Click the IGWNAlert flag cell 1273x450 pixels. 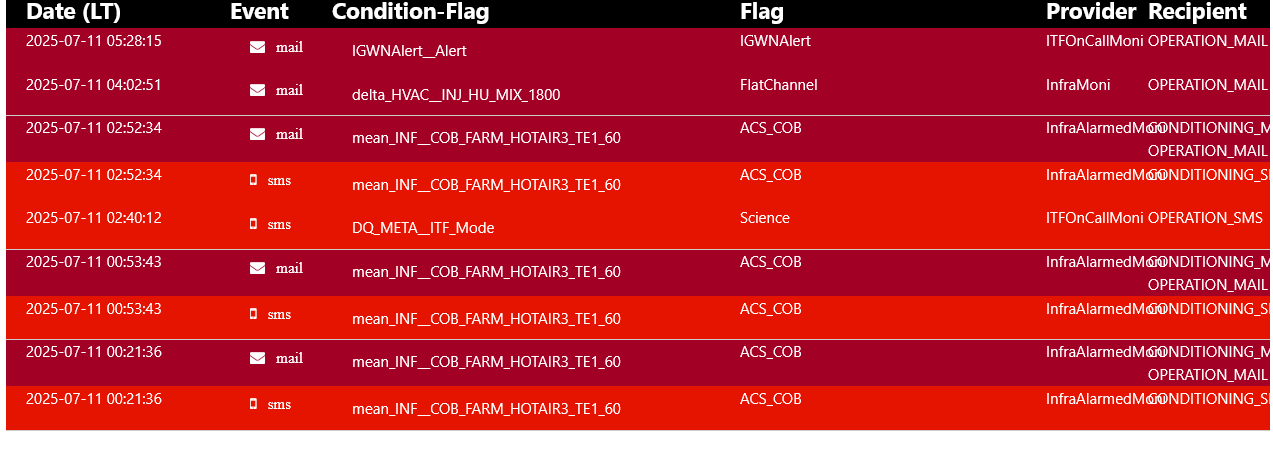[x=775, y=41]
